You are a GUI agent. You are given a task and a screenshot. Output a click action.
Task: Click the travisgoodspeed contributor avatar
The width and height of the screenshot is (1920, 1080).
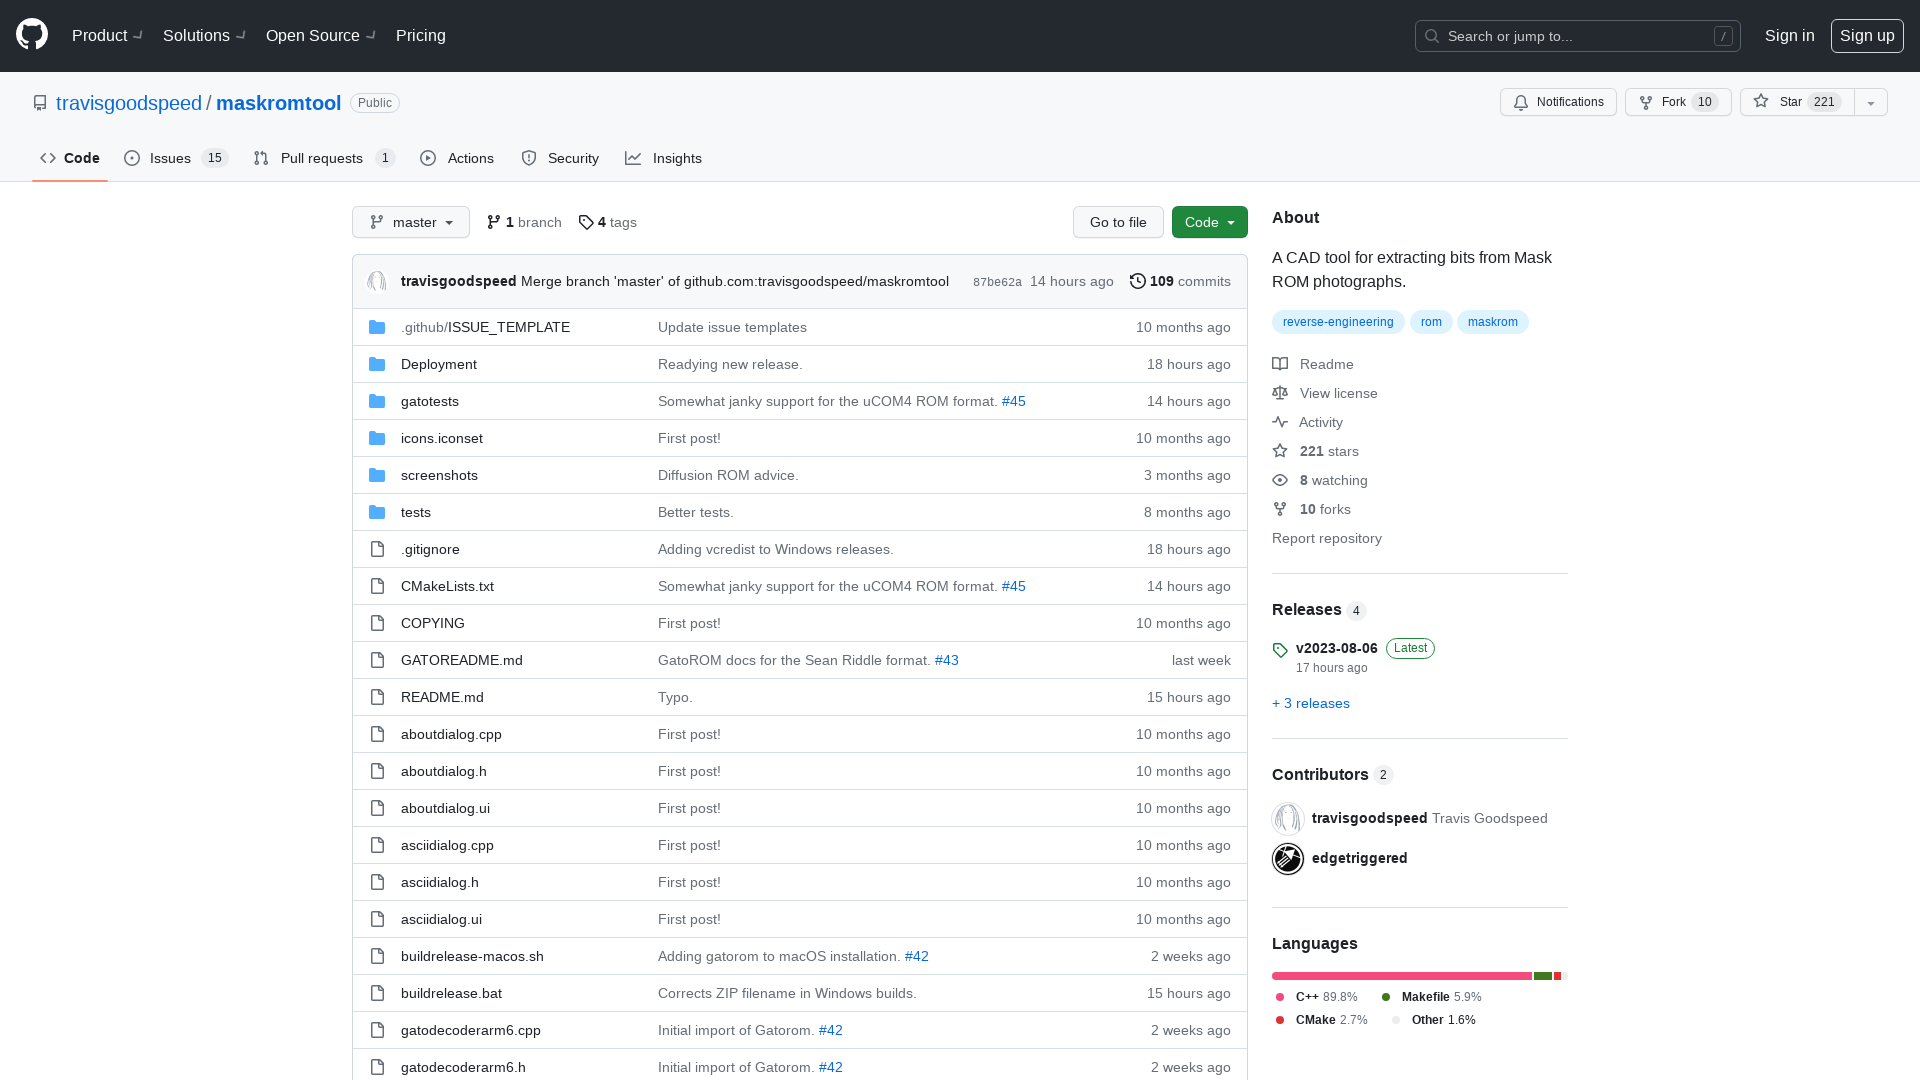(1288, 818)
